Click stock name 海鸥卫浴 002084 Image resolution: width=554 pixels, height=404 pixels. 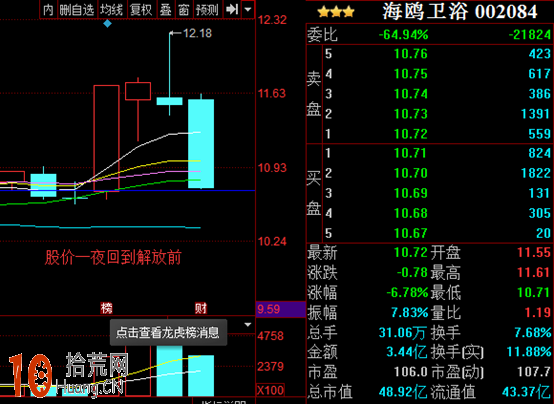[x=460, y=12]
